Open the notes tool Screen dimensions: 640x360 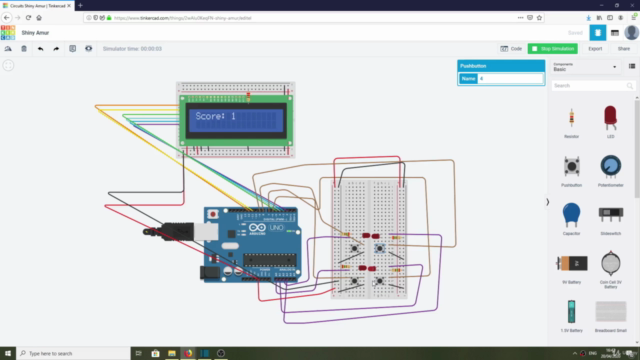[x=72, y=49]
